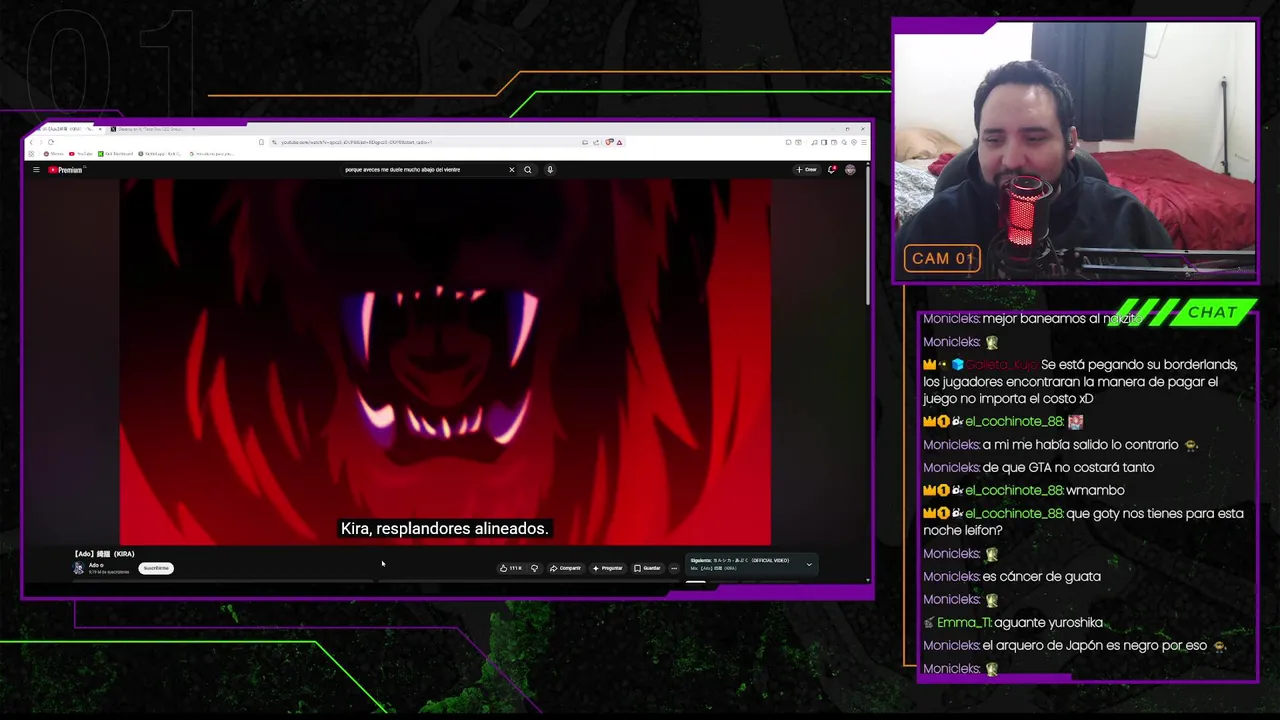Click the Suscribirme button
1280x720 pixels.
tap(156, 568)
